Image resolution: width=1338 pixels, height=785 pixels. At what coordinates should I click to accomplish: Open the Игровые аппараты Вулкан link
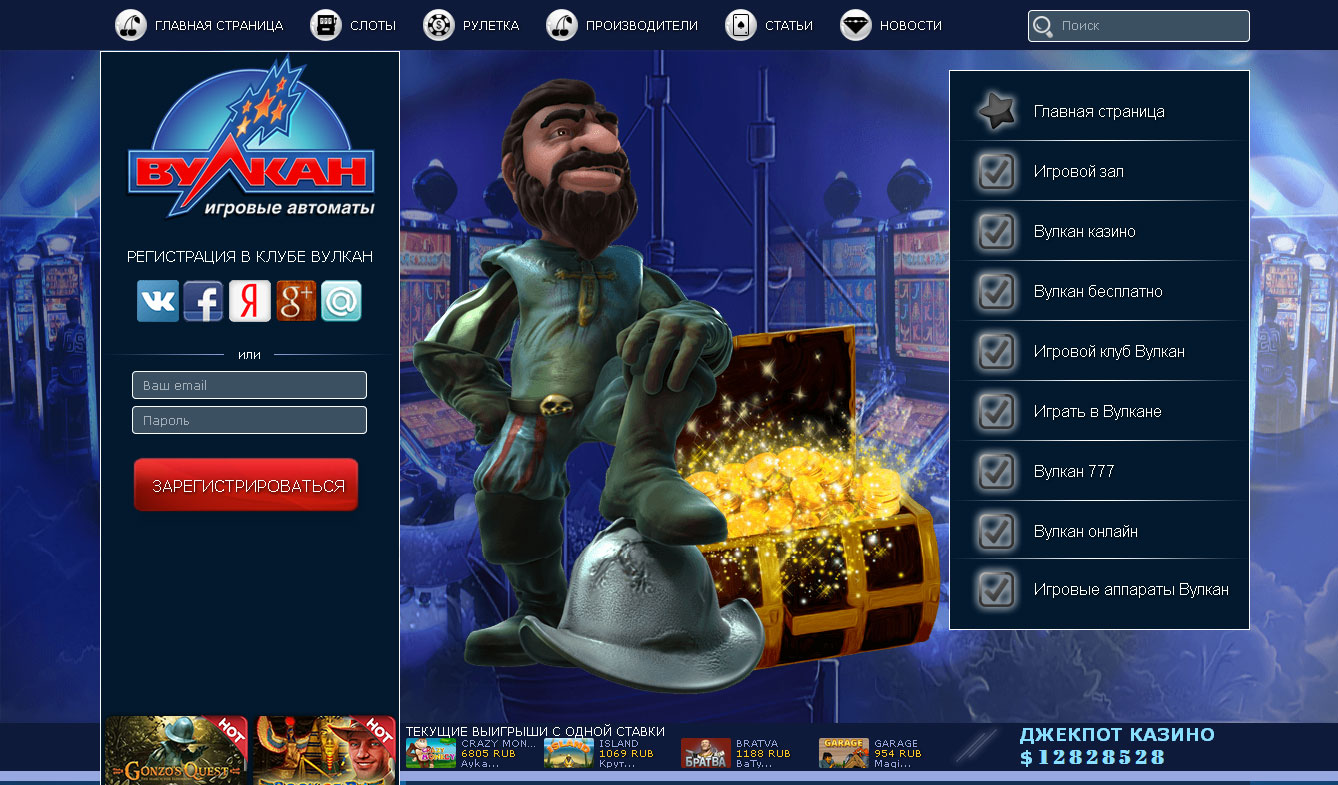click(x=1131, y=589)
